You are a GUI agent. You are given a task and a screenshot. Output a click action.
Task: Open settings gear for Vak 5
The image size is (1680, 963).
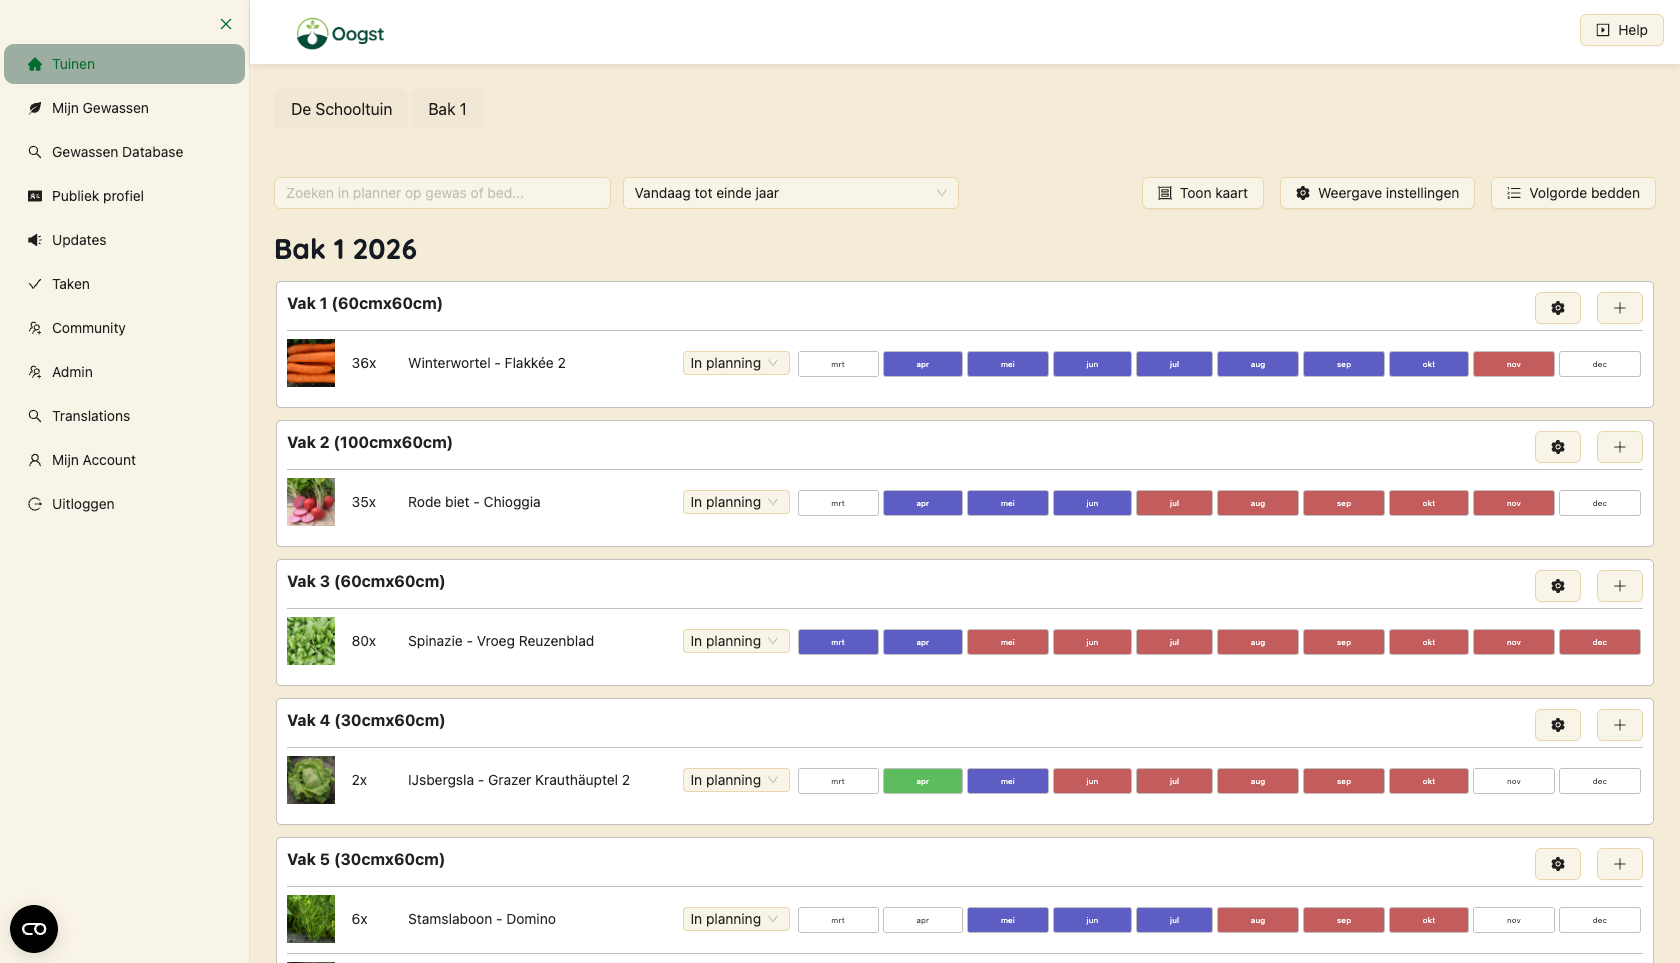click(x=1558, y=864)
